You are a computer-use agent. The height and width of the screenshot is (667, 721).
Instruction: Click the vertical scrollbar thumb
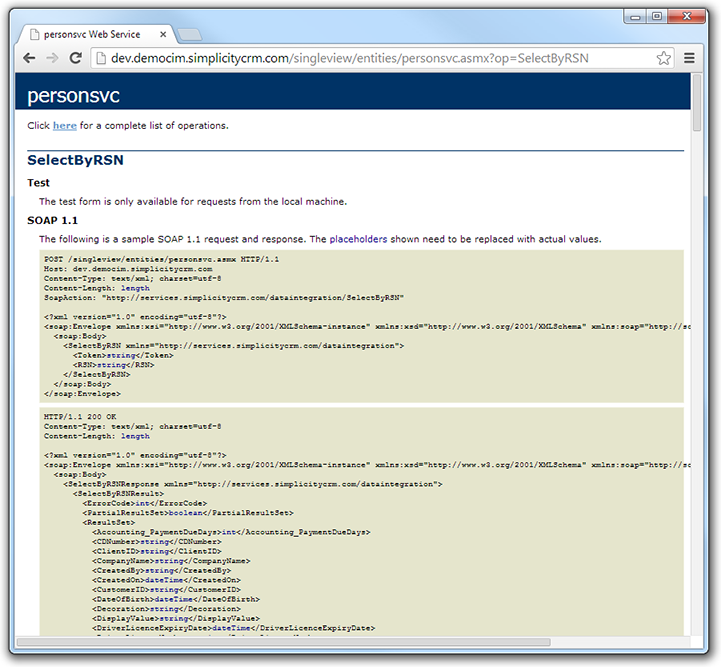[697, 103]
